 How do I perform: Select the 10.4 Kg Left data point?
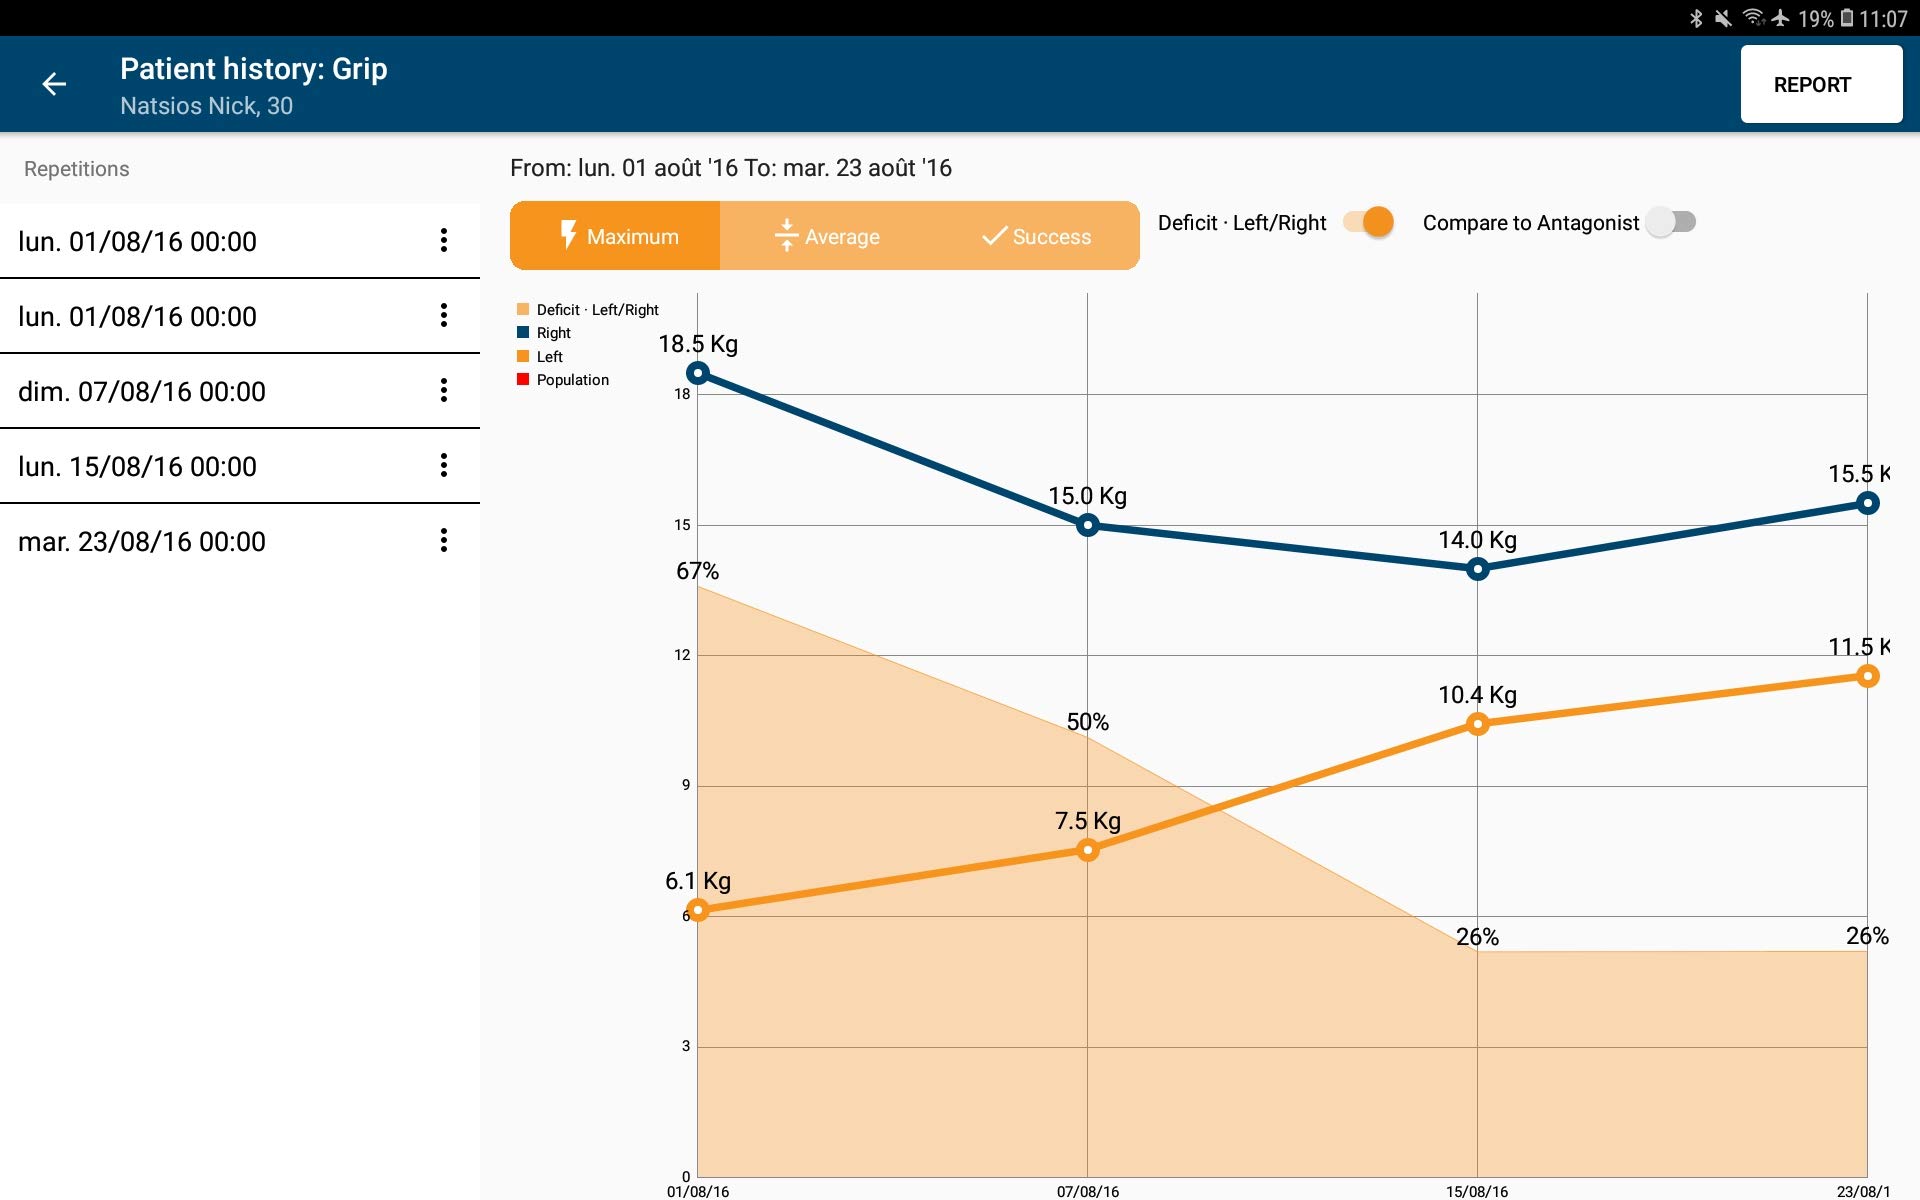tap(1477, 724)
